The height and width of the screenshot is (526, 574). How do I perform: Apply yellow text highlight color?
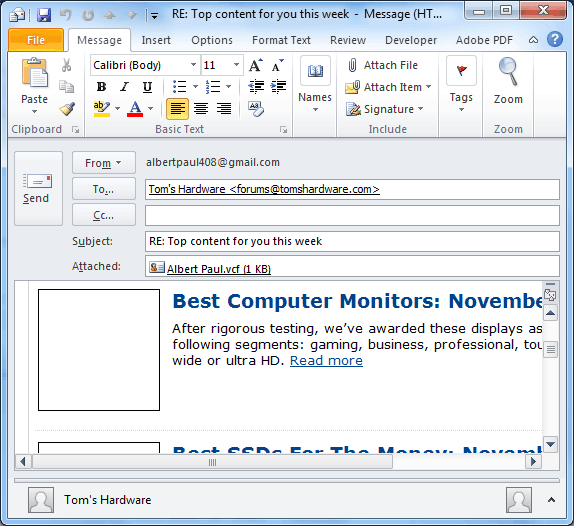pos(102,109)
